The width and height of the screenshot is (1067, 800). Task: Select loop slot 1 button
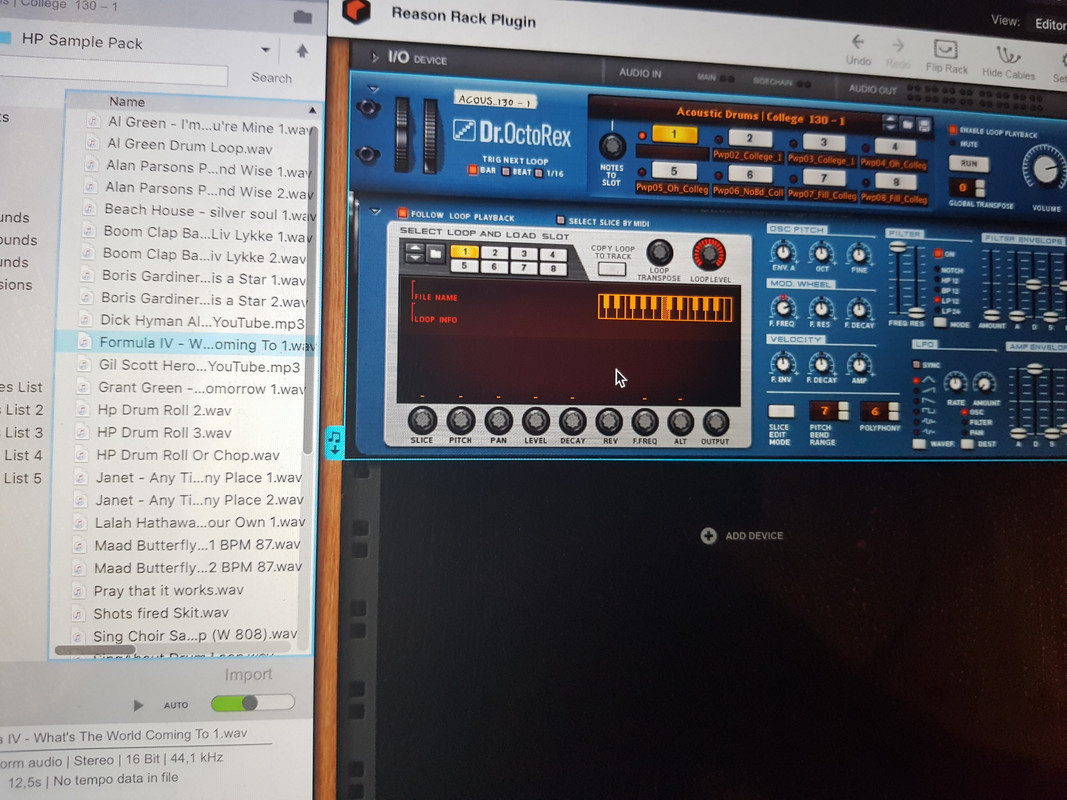click(674, 134)
